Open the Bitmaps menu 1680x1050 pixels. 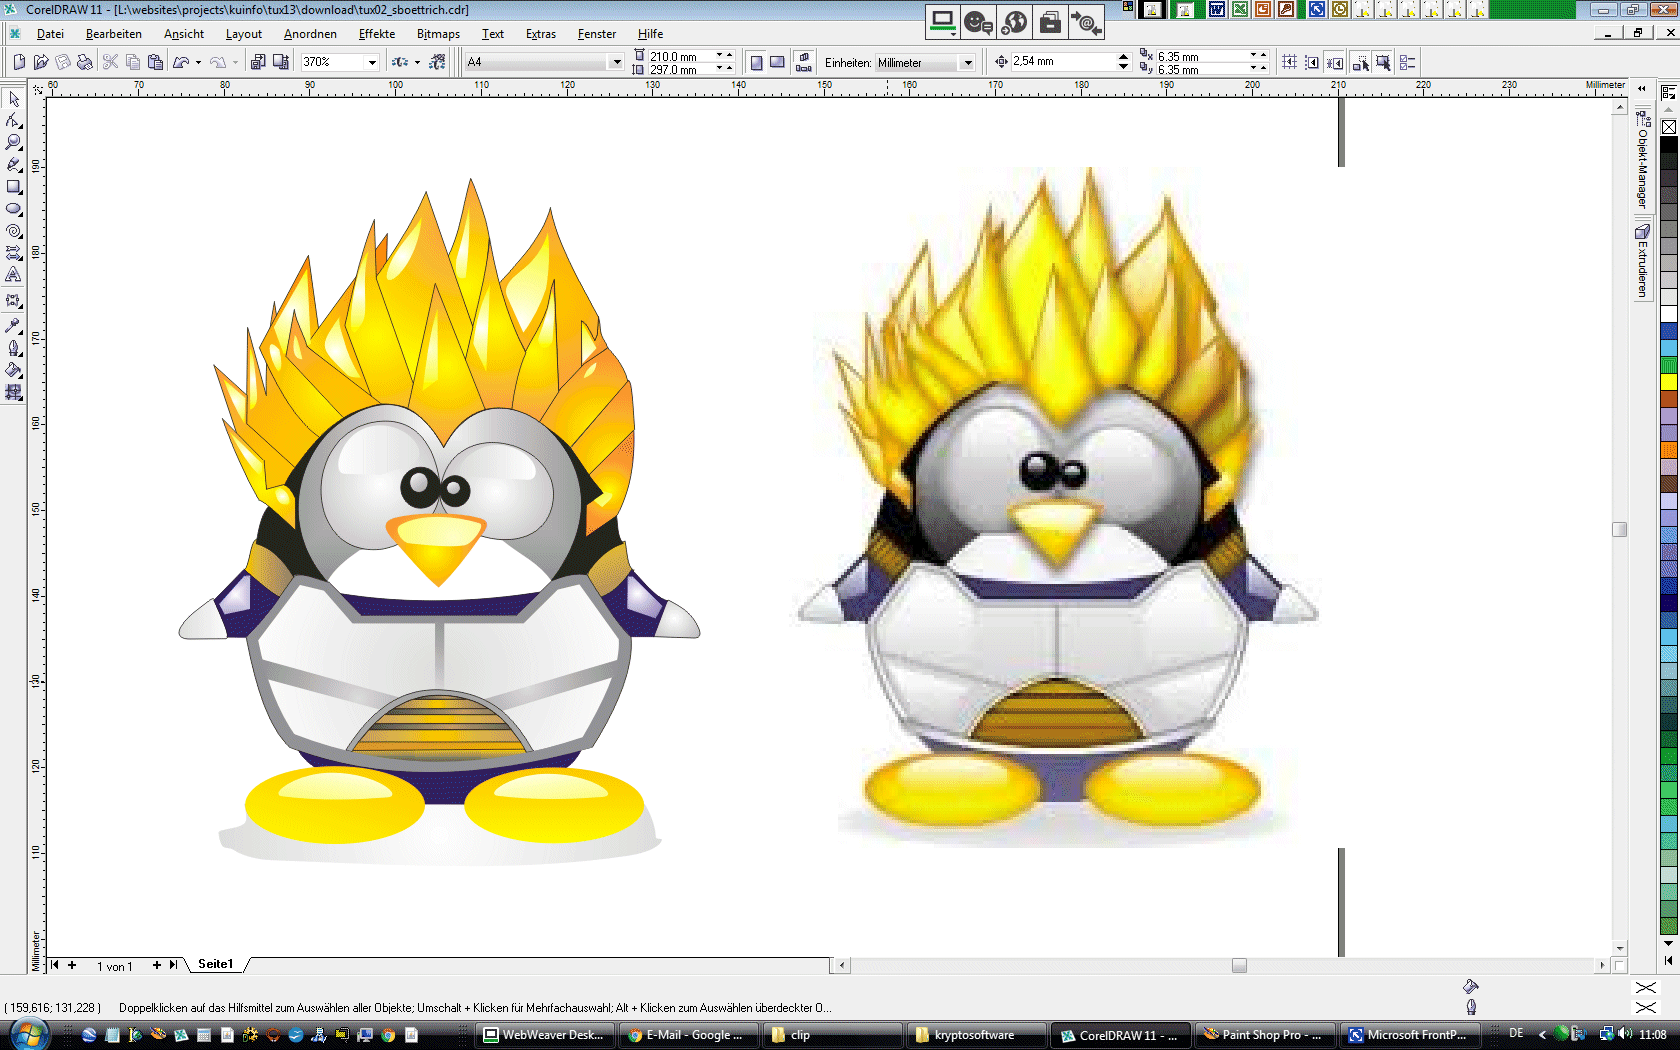(438, 34)
